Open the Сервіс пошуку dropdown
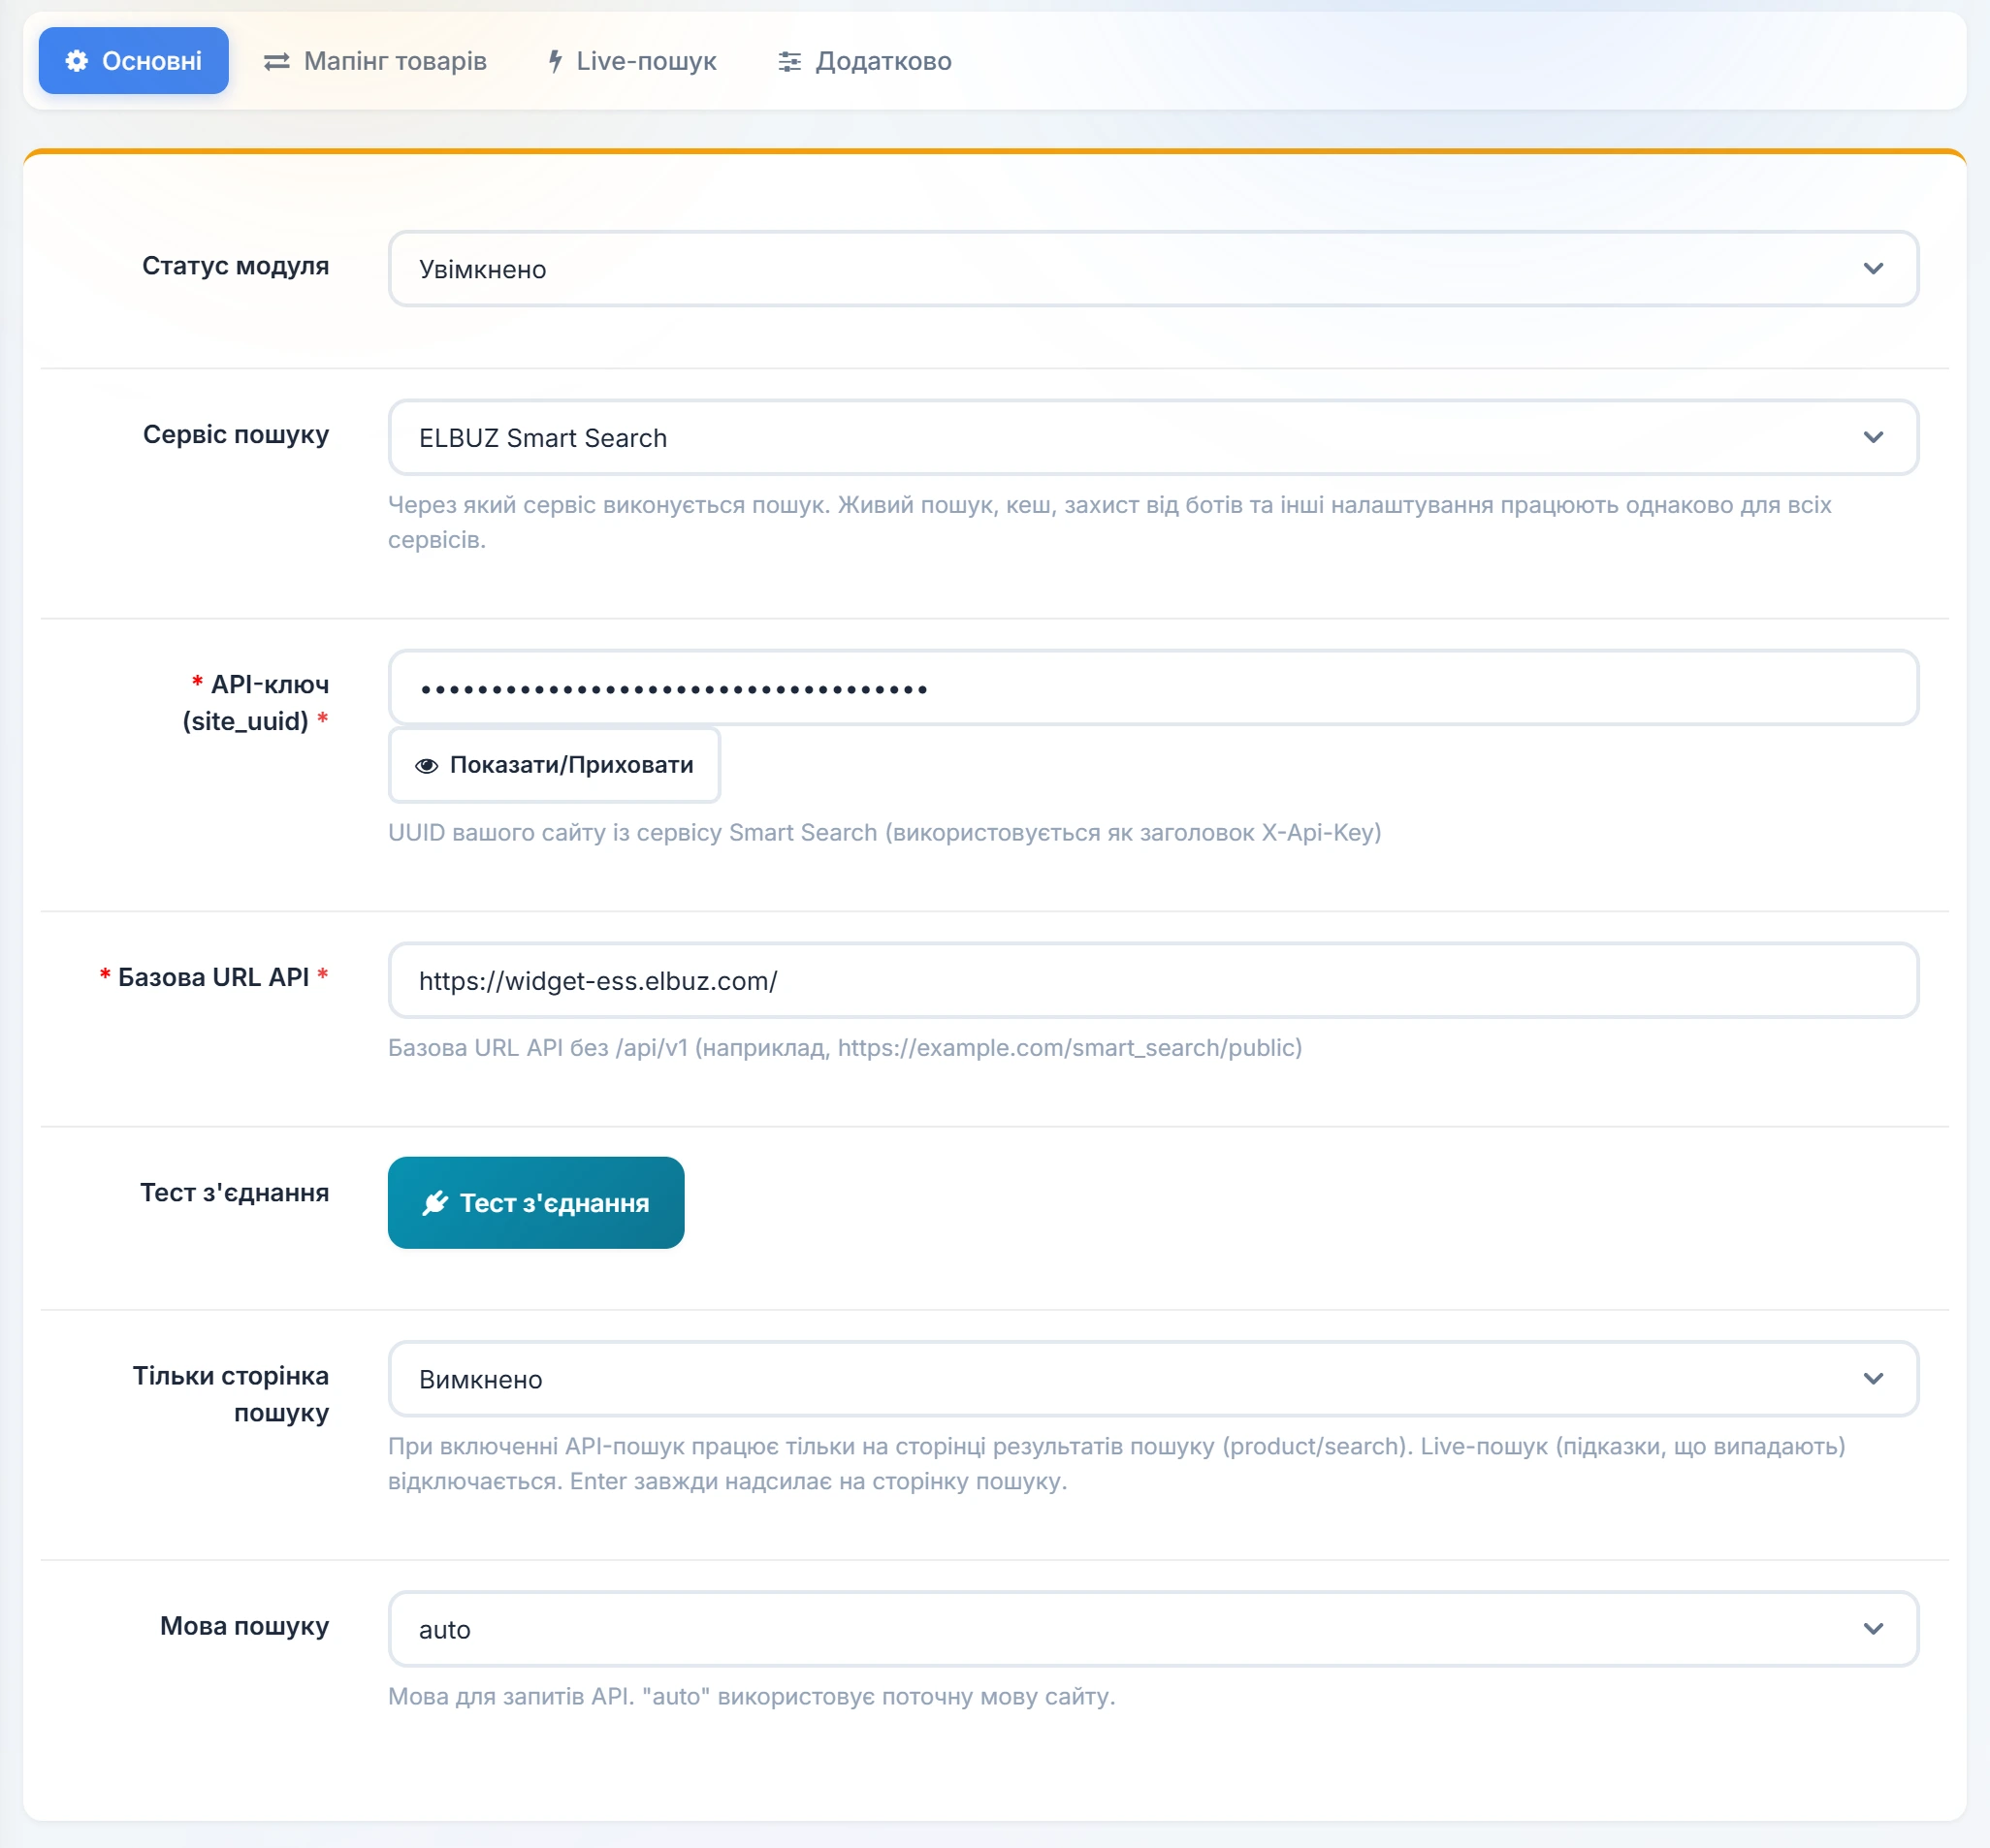The image size is (1990, 1848). (1152, 437)
